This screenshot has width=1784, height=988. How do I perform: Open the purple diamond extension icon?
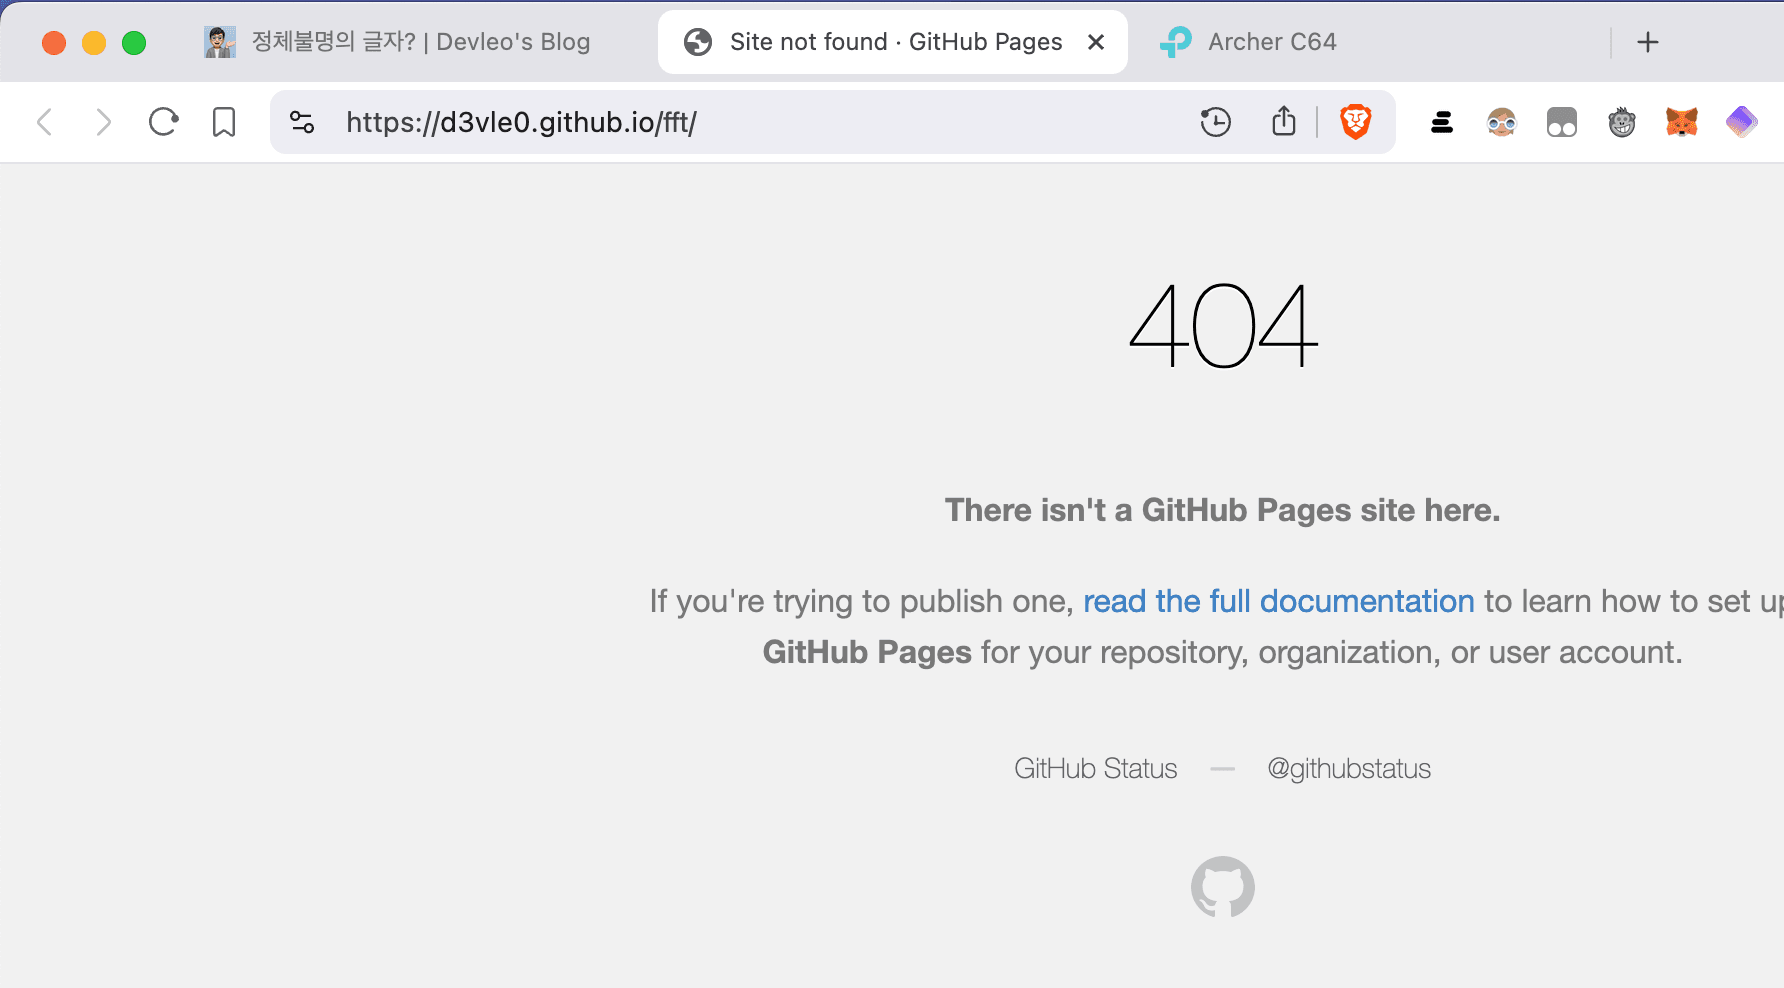point(1742,122)
